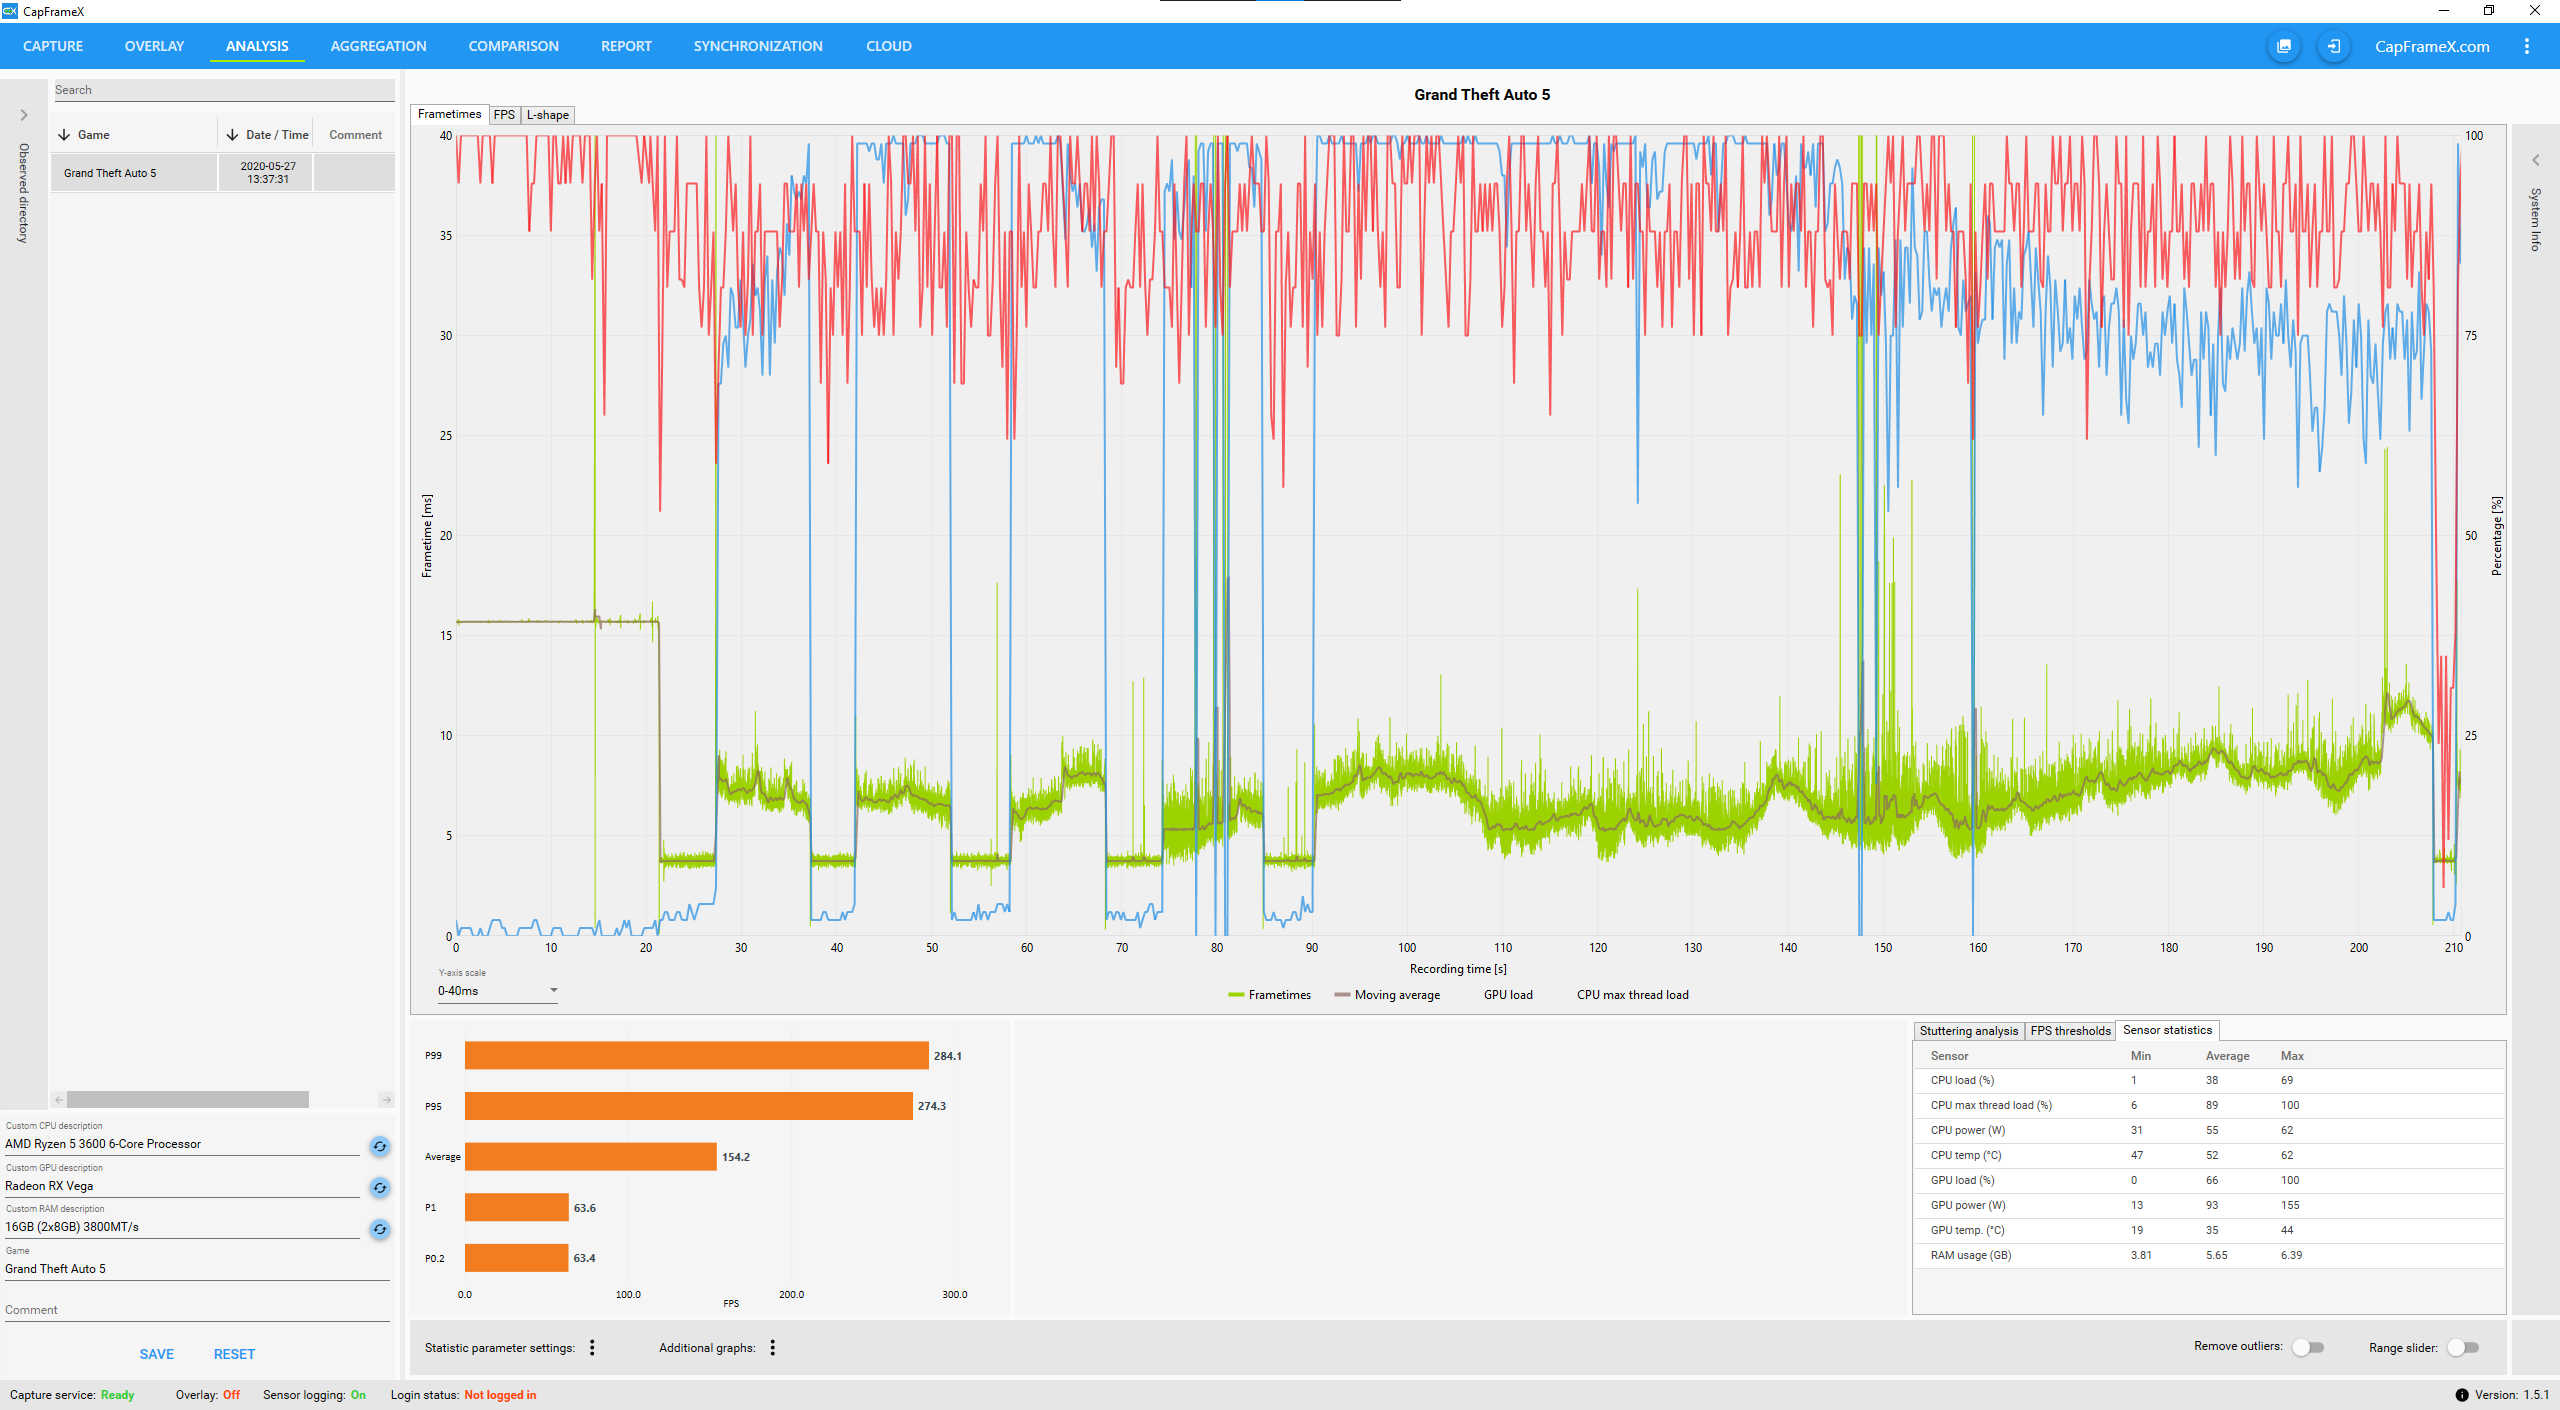Open the Y-axis scale dropdown
Image resolution: width=2560 pixels, height=1410 pixels.
tap(497, 991)
